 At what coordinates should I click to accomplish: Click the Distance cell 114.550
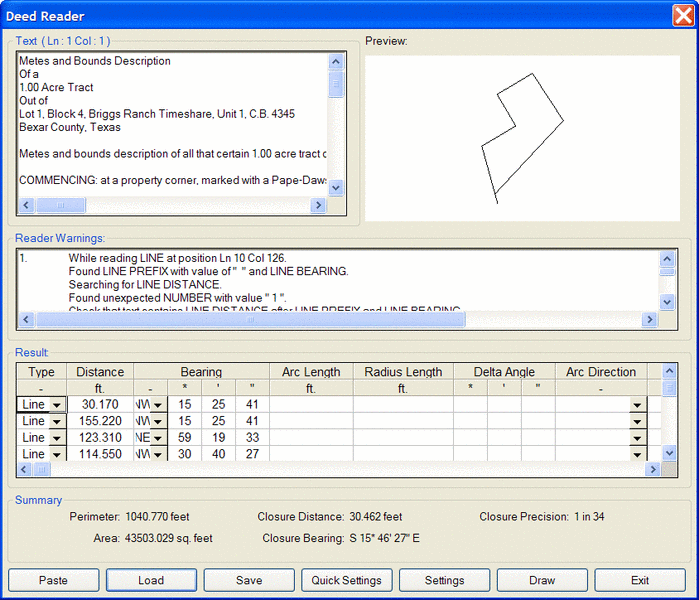tap(100, 454)
